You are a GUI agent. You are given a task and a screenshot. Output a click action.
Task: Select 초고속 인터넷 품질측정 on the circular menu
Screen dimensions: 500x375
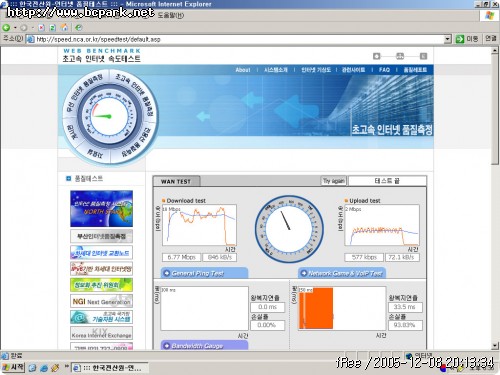[x=135, y=95]
